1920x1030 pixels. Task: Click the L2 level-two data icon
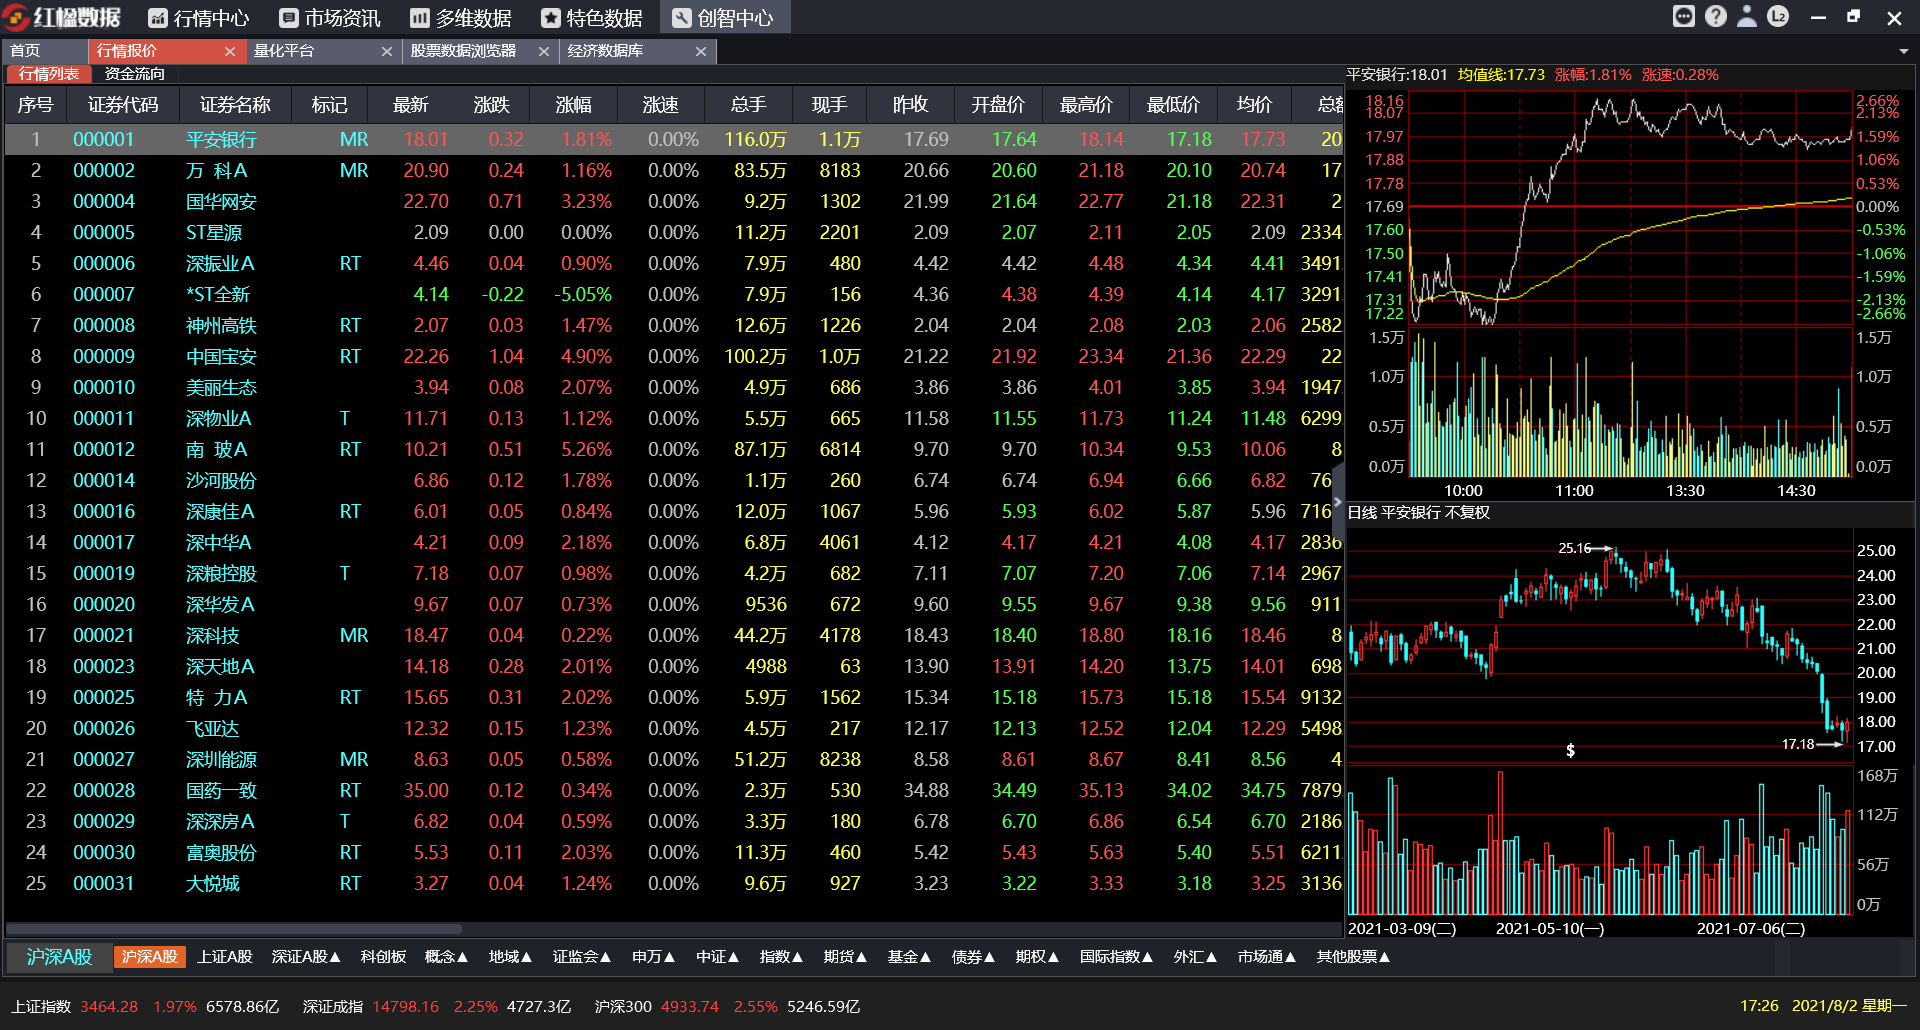[x=1778, y=17]
